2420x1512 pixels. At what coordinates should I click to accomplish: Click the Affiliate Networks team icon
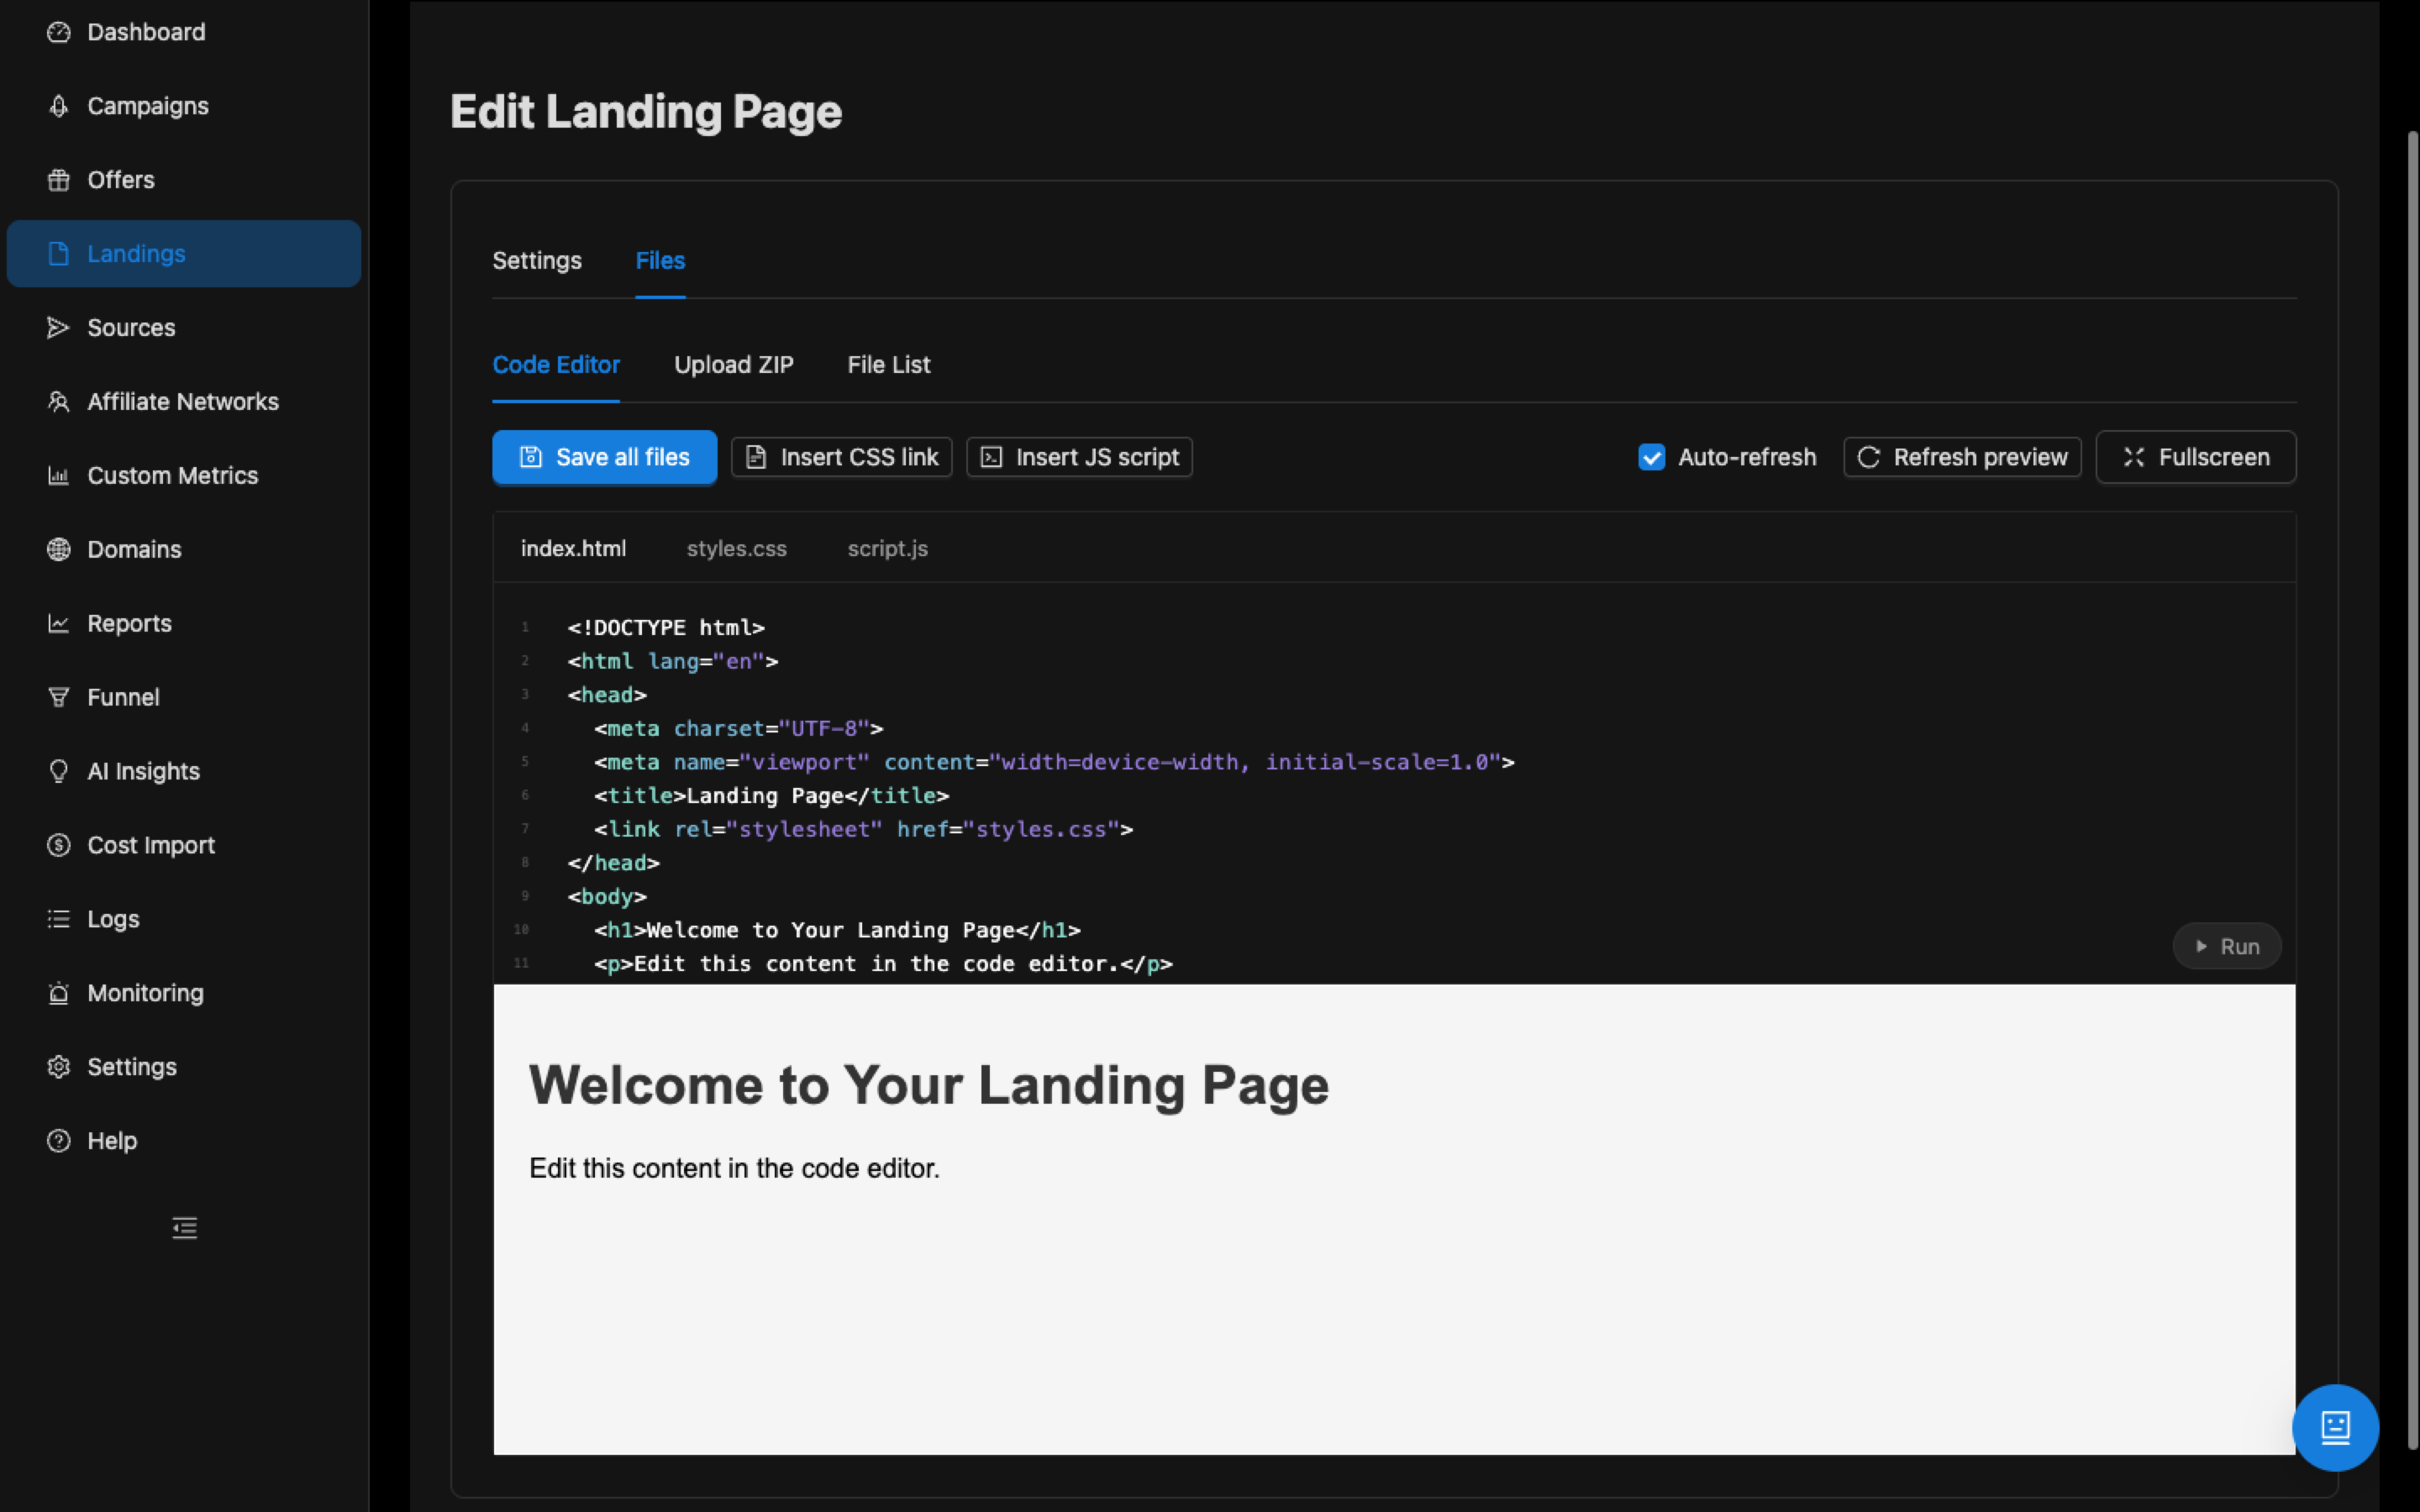tap(59, 402)
